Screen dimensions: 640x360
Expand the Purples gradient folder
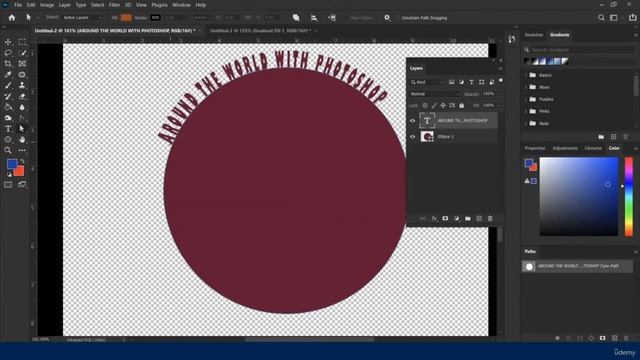(x=526, y=99)
